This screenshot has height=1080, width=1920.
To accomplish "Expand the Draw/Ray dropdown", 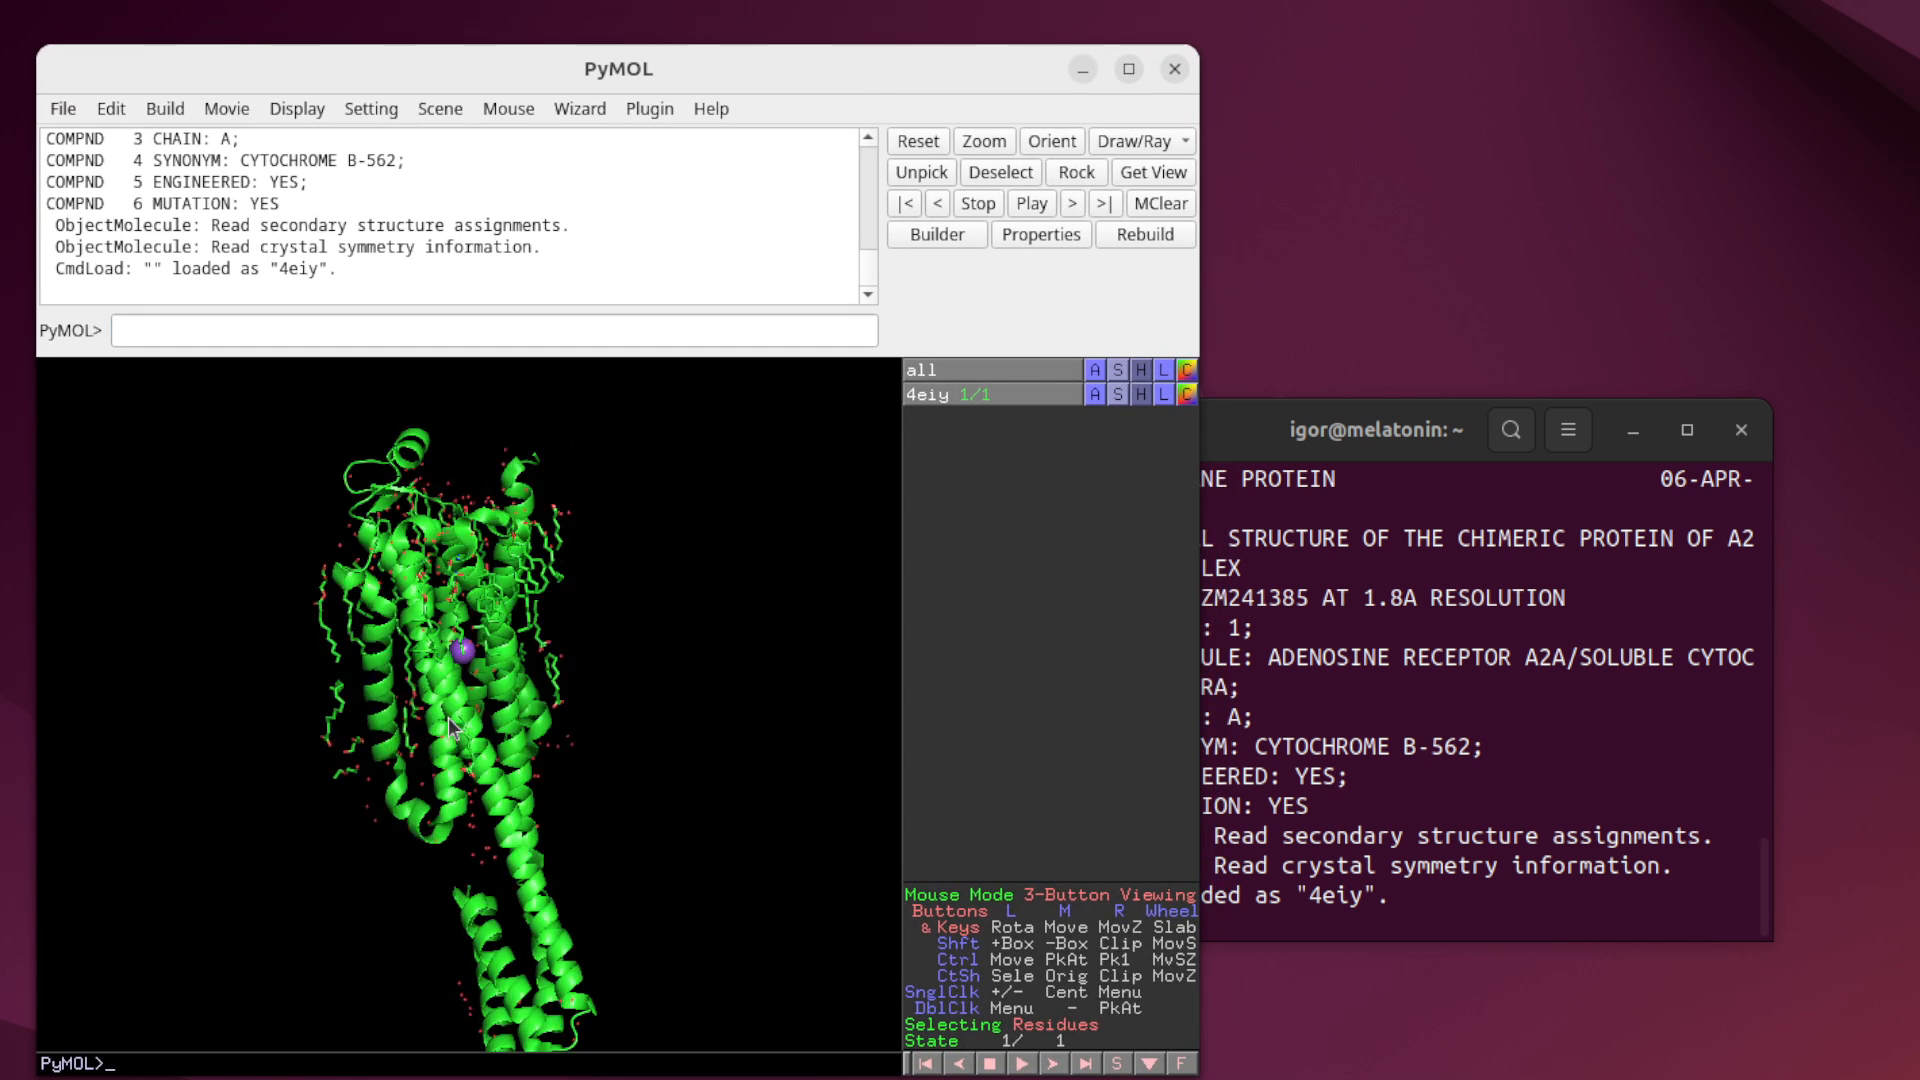I will point(1185,141).
